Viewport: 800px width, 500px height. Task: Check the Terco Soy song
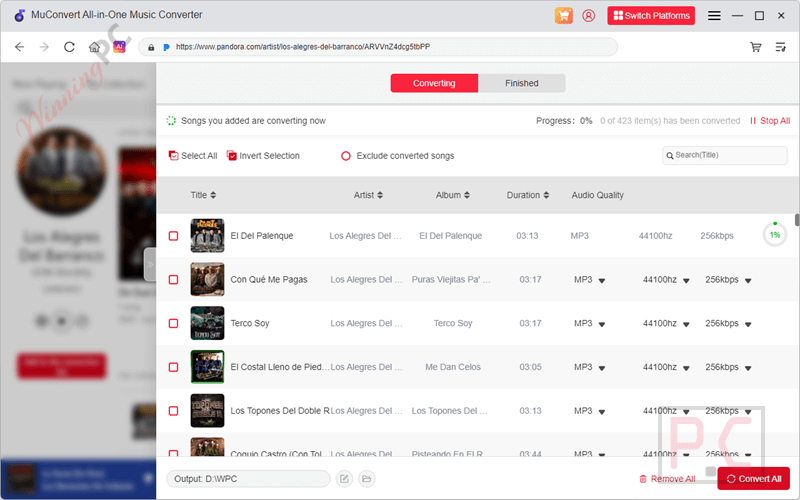tap(173, 323)
